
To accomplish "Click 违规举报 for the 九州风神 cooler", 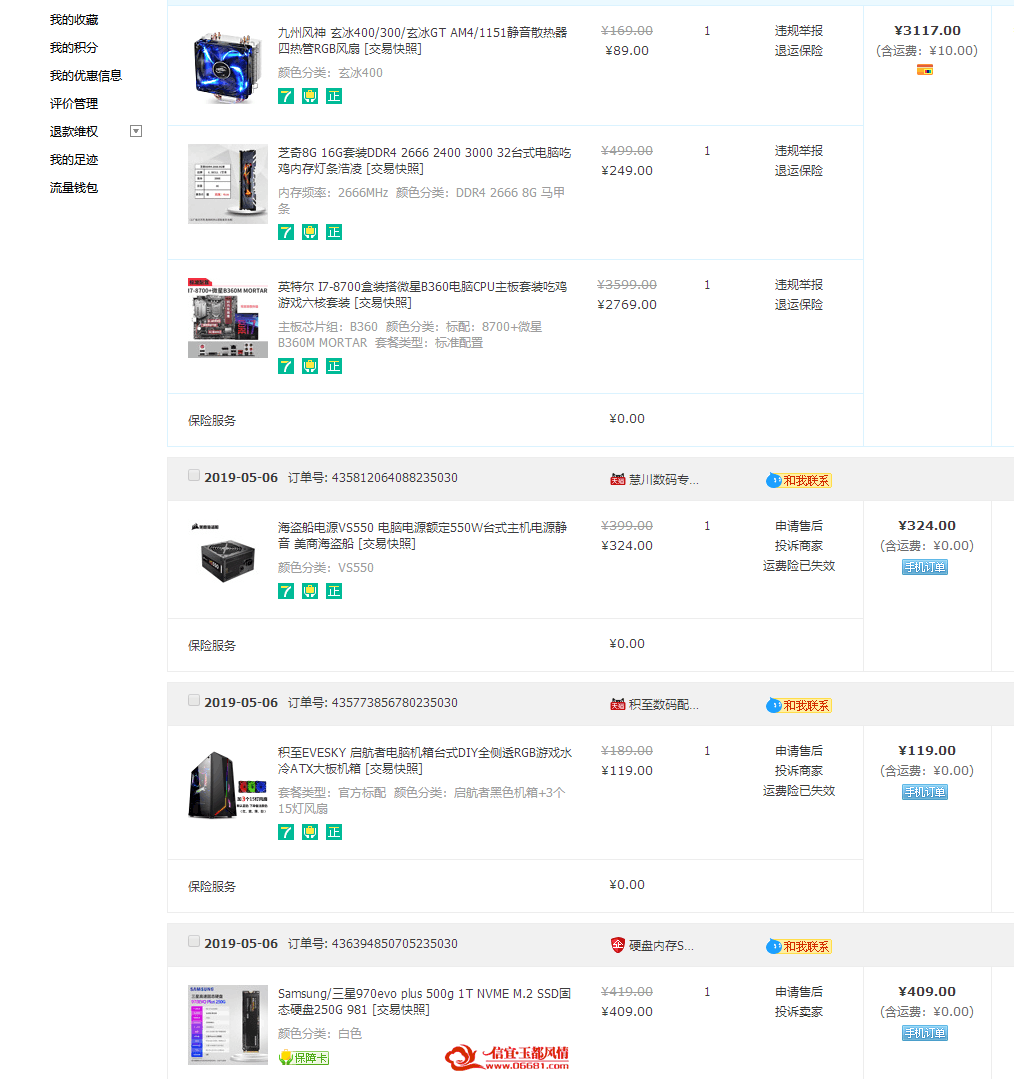I will click(x=799, y=31).
